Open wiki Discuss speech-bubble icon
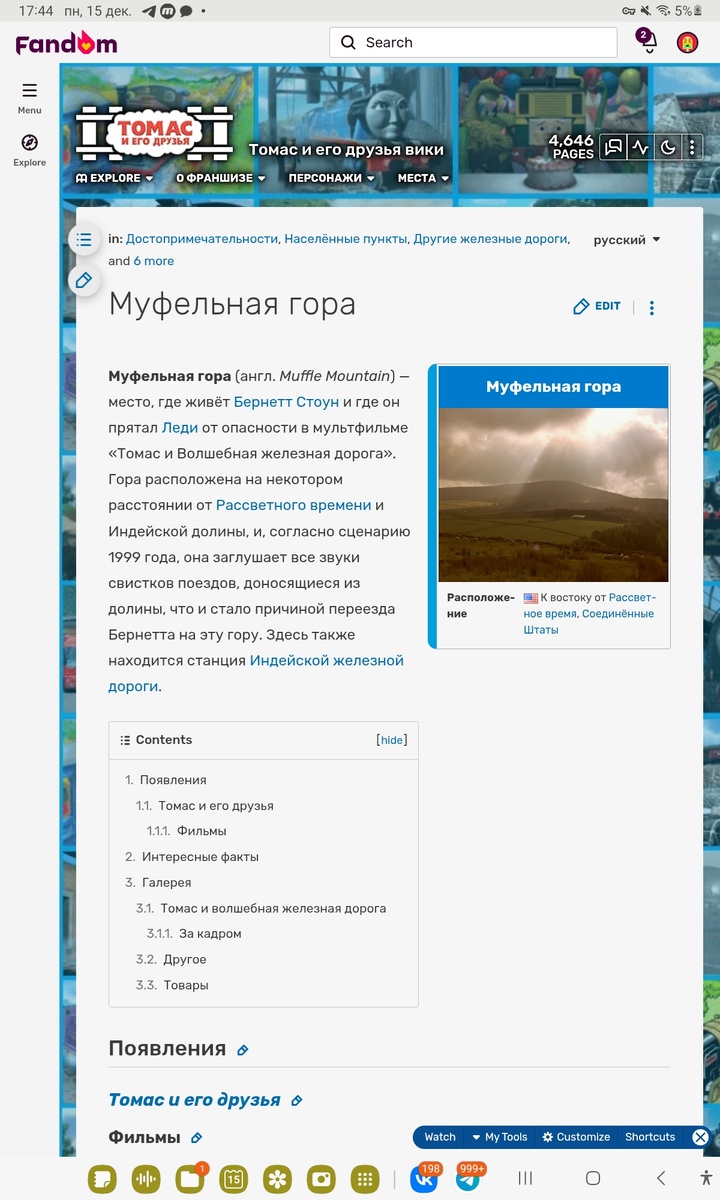Viewport: 720px width, 1200px height. tap(613, 148)
